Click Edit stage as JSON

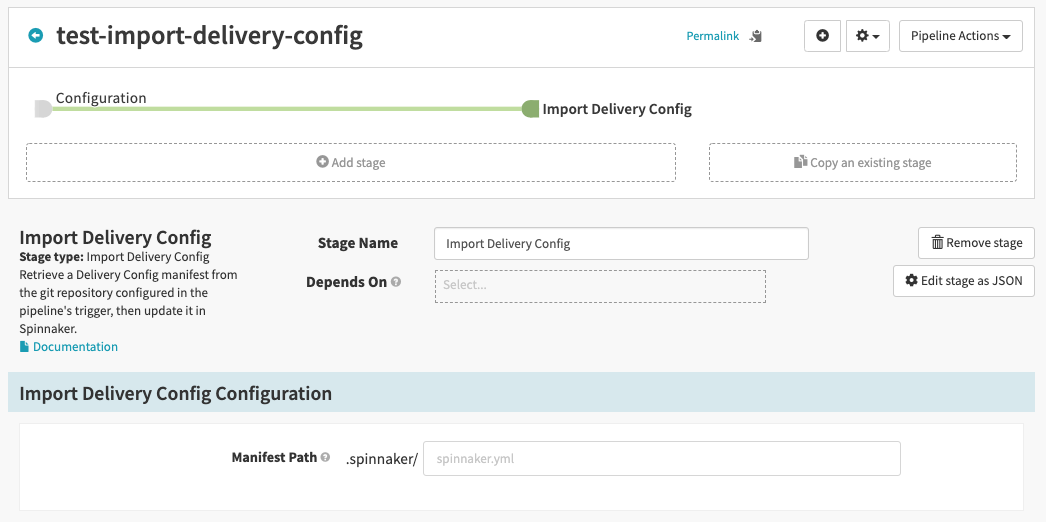point(963,281)
